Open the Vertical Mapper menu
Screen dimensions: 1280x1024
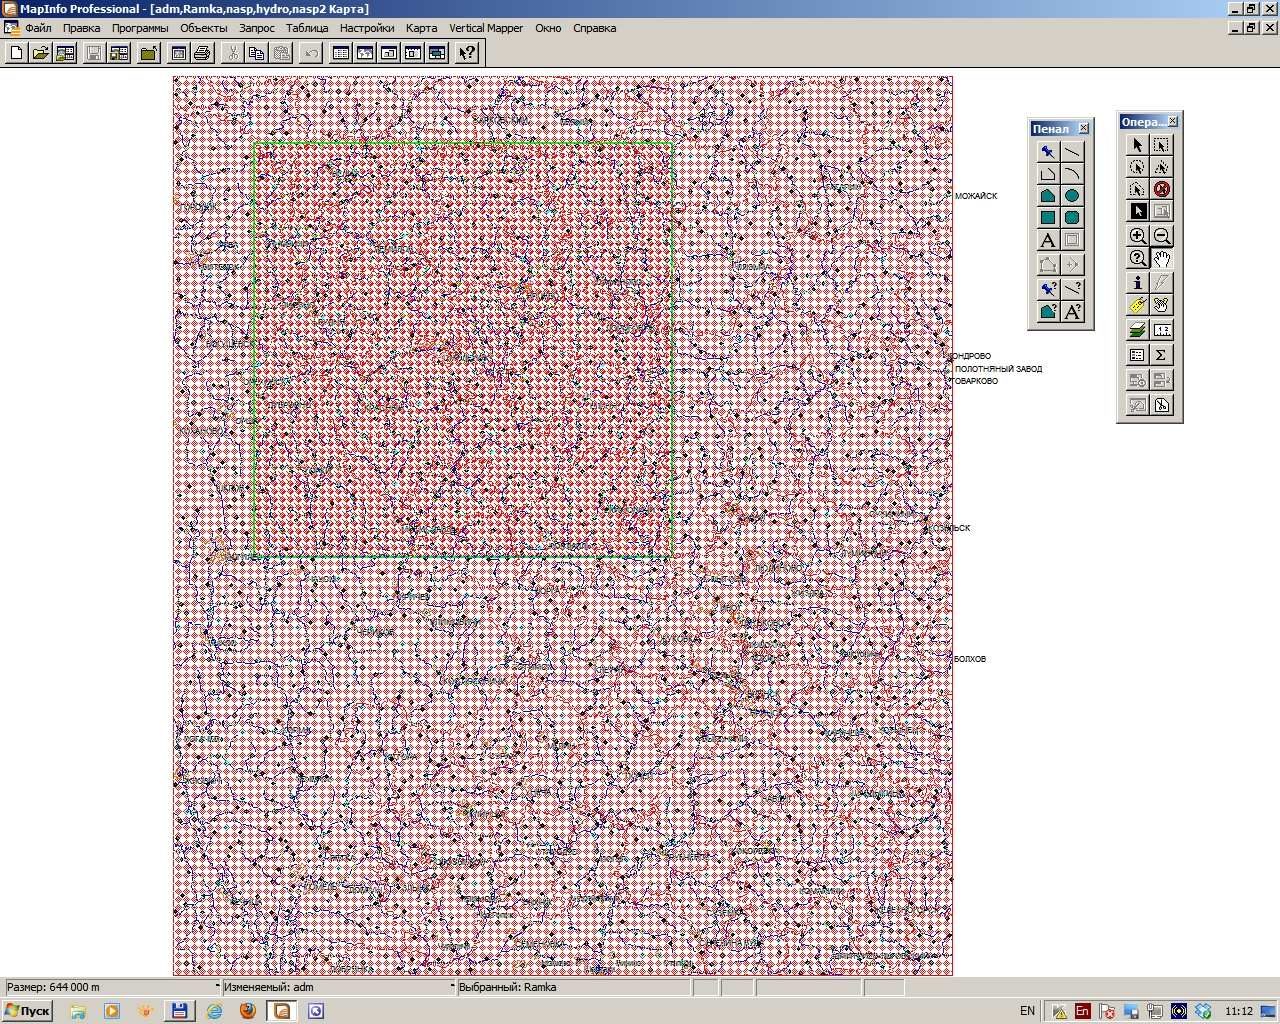coord(486,28)
